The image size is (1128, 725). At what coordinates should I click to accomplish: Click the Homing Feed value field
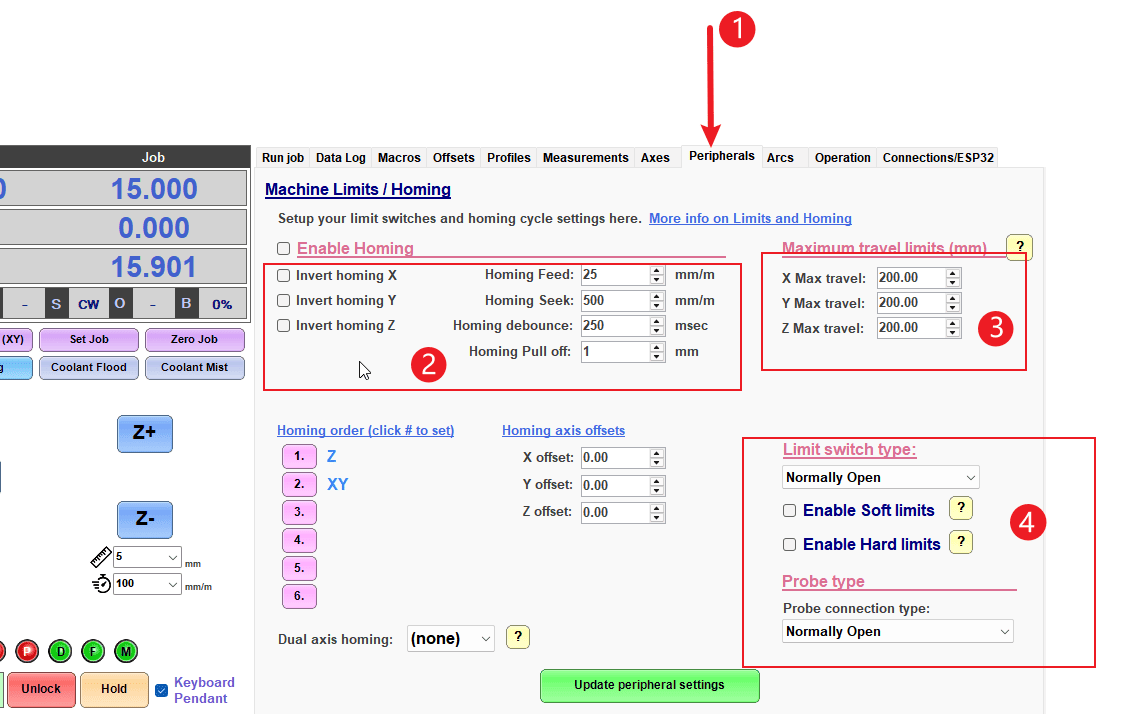[615, 275]
